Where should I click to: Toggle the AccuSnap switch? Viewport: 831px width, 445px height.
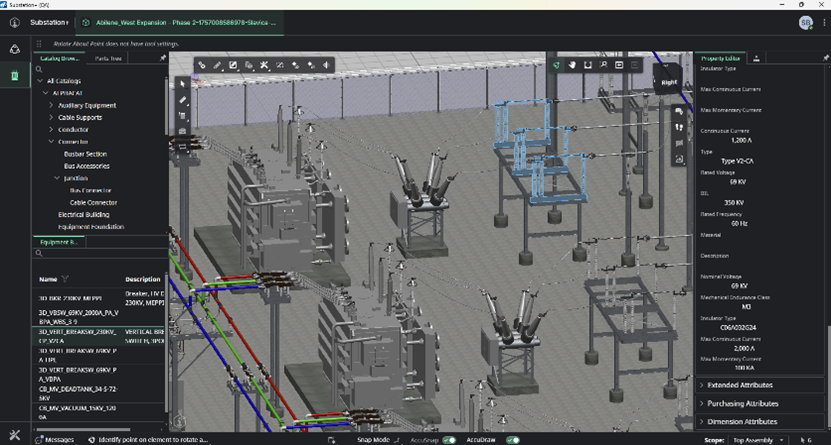(449, 439)
